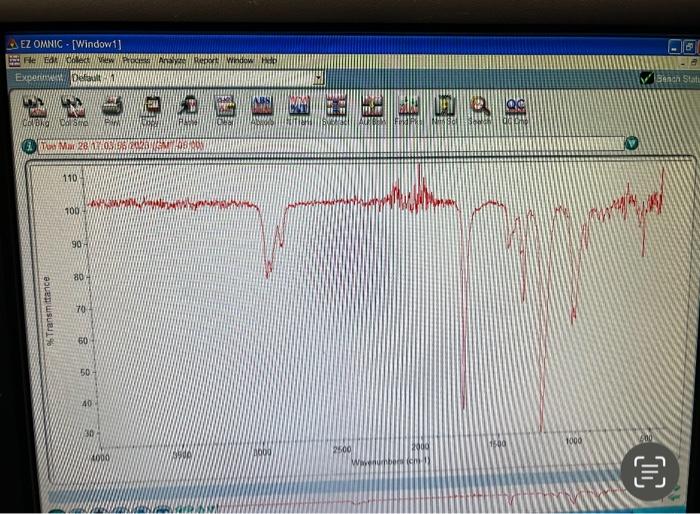Click the EZ OMNIC icon in menu bar
Image resolution: width=700 pixels, height=514 pixels.
pos(14,60)
